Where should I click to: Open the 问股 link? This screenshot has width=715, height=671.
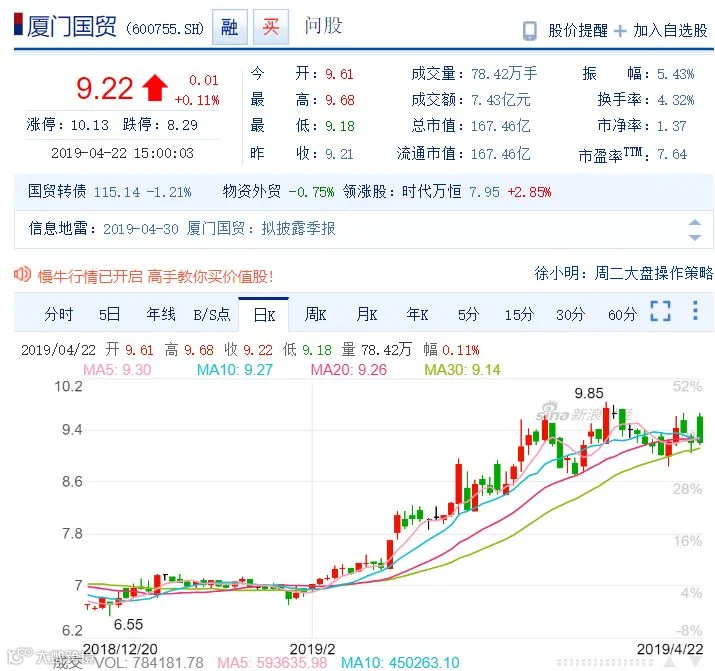coord(323,26)
